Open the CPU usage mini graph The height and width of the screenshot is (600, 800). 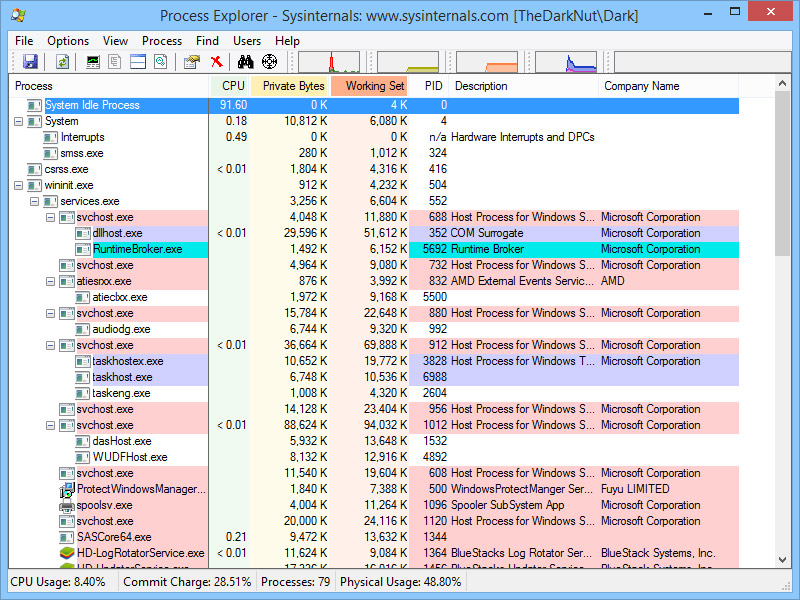[329, 62]
